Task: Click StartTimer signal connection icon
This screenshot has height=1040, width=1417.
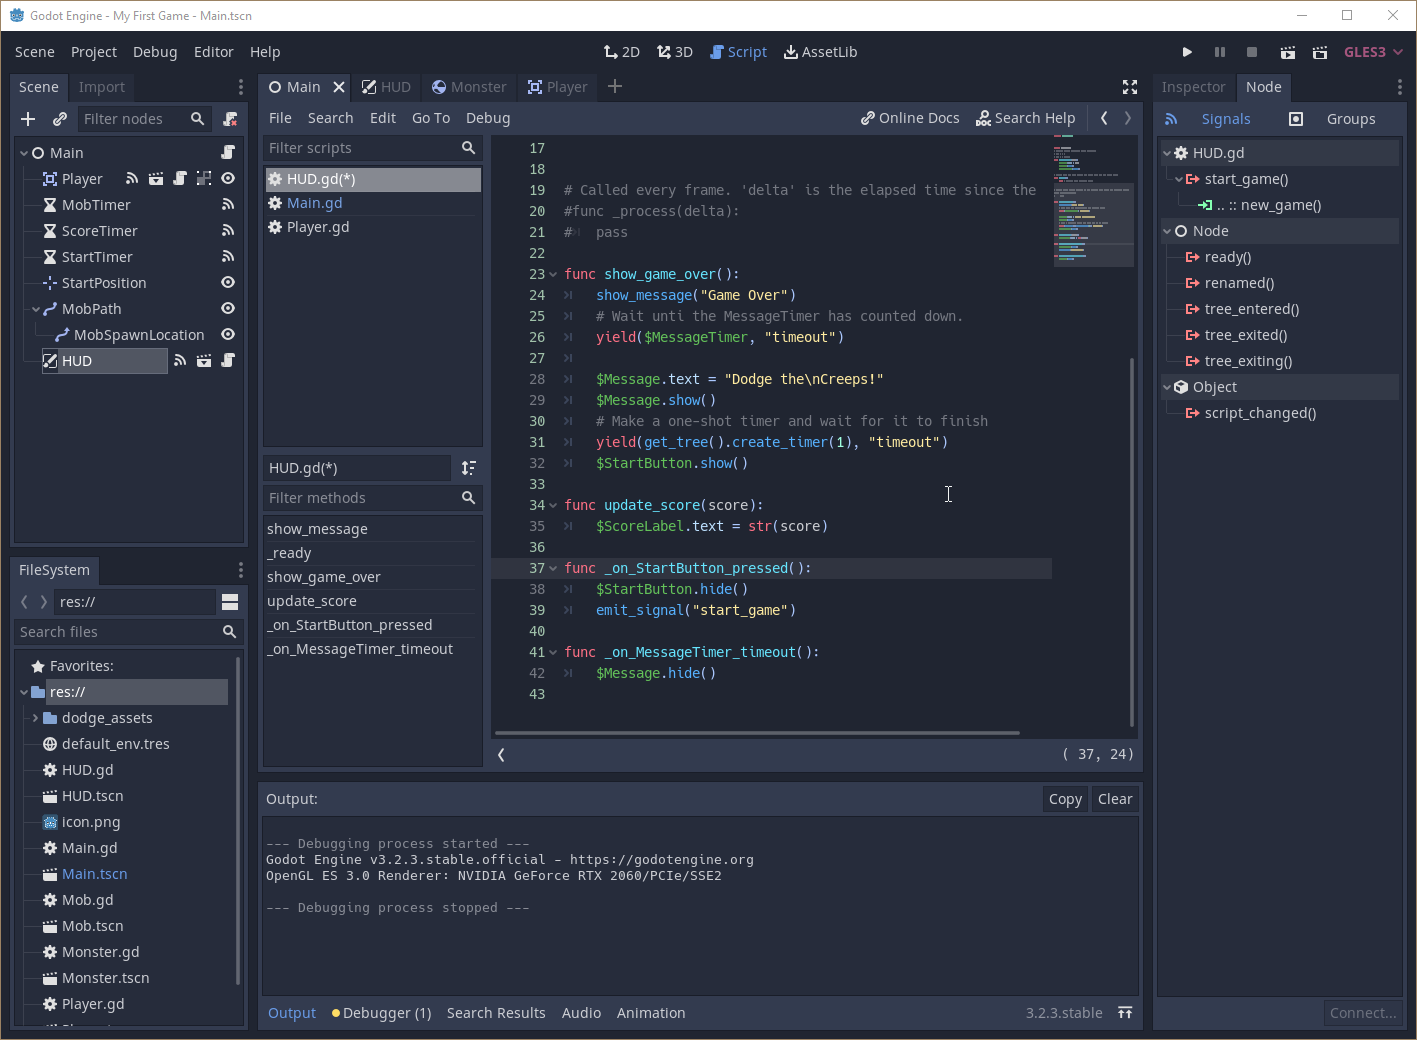Action: point(228,257)
